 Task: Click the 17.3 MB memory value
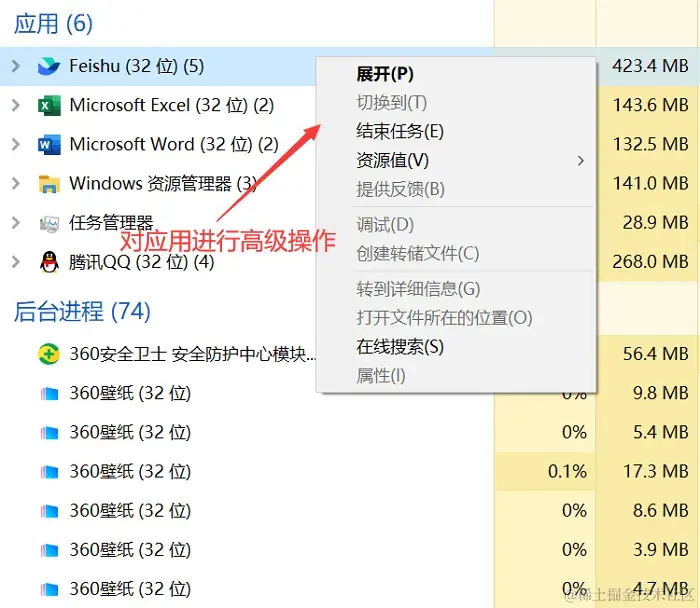656,471
